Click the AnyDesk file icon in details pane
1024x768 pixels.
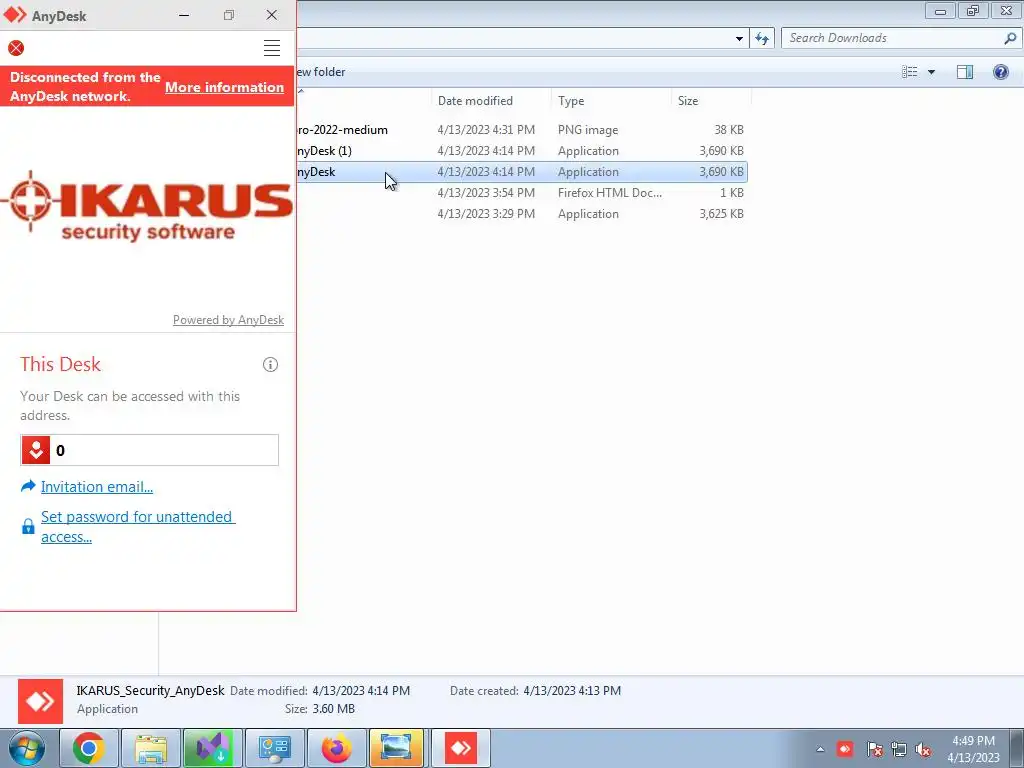click(x=40, y=701)
